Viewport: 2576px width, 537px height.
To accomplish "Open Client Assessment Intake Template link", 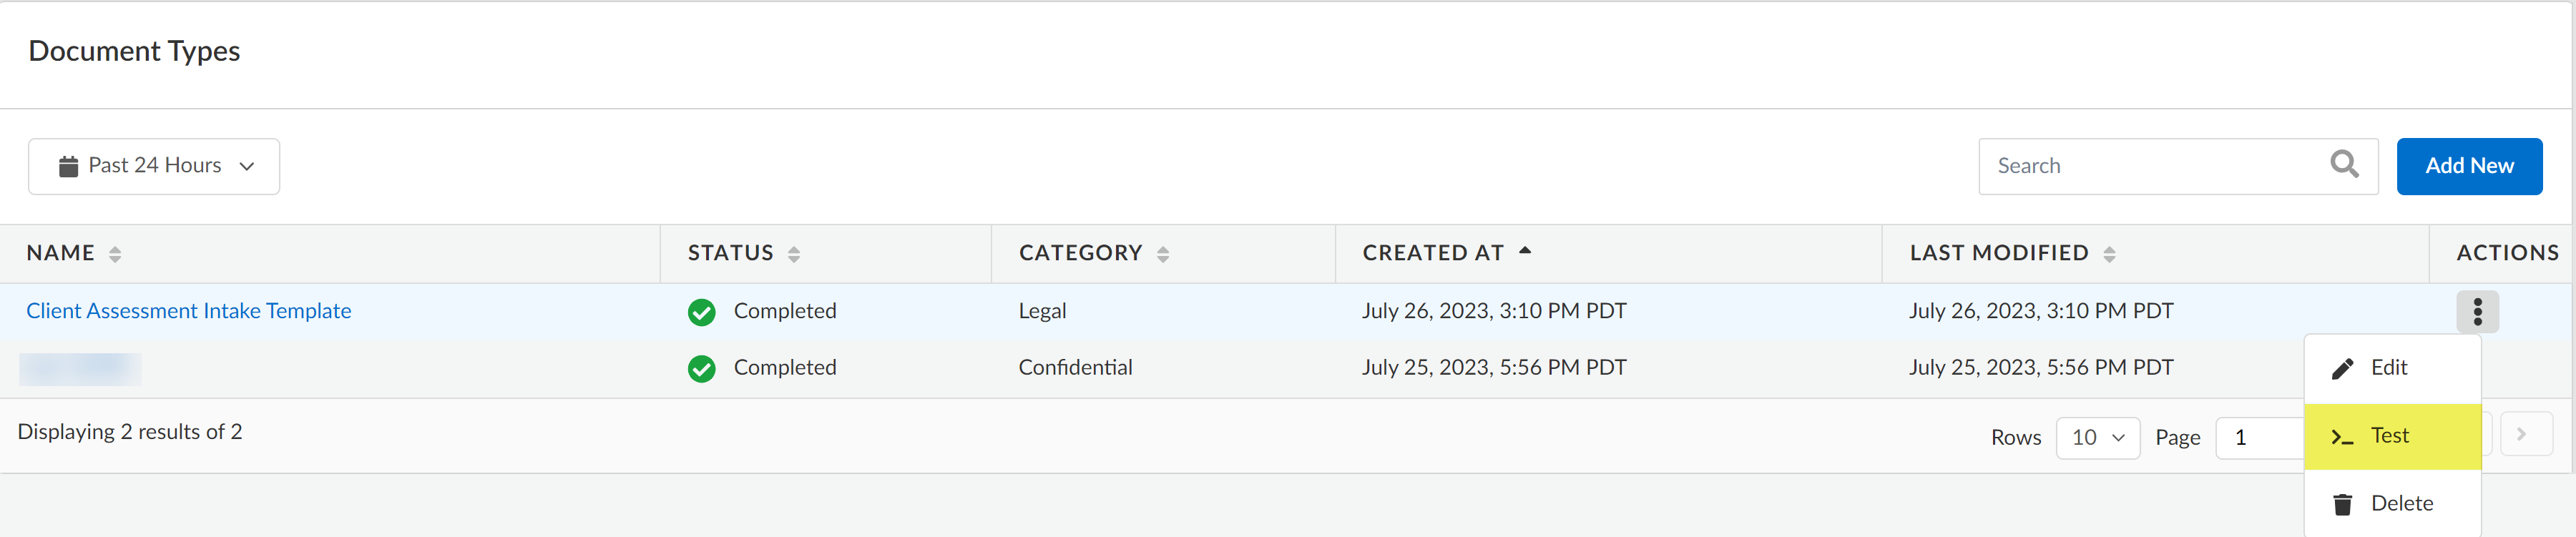I will click(189, 311).
